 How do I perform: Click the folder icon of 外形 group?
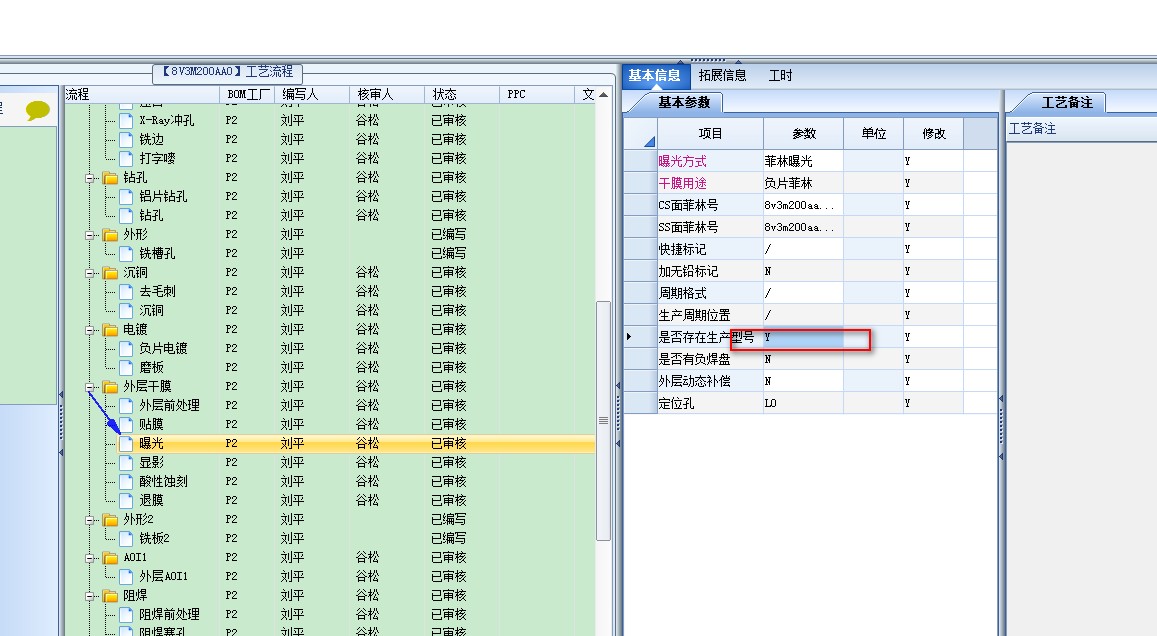[111, 235]
